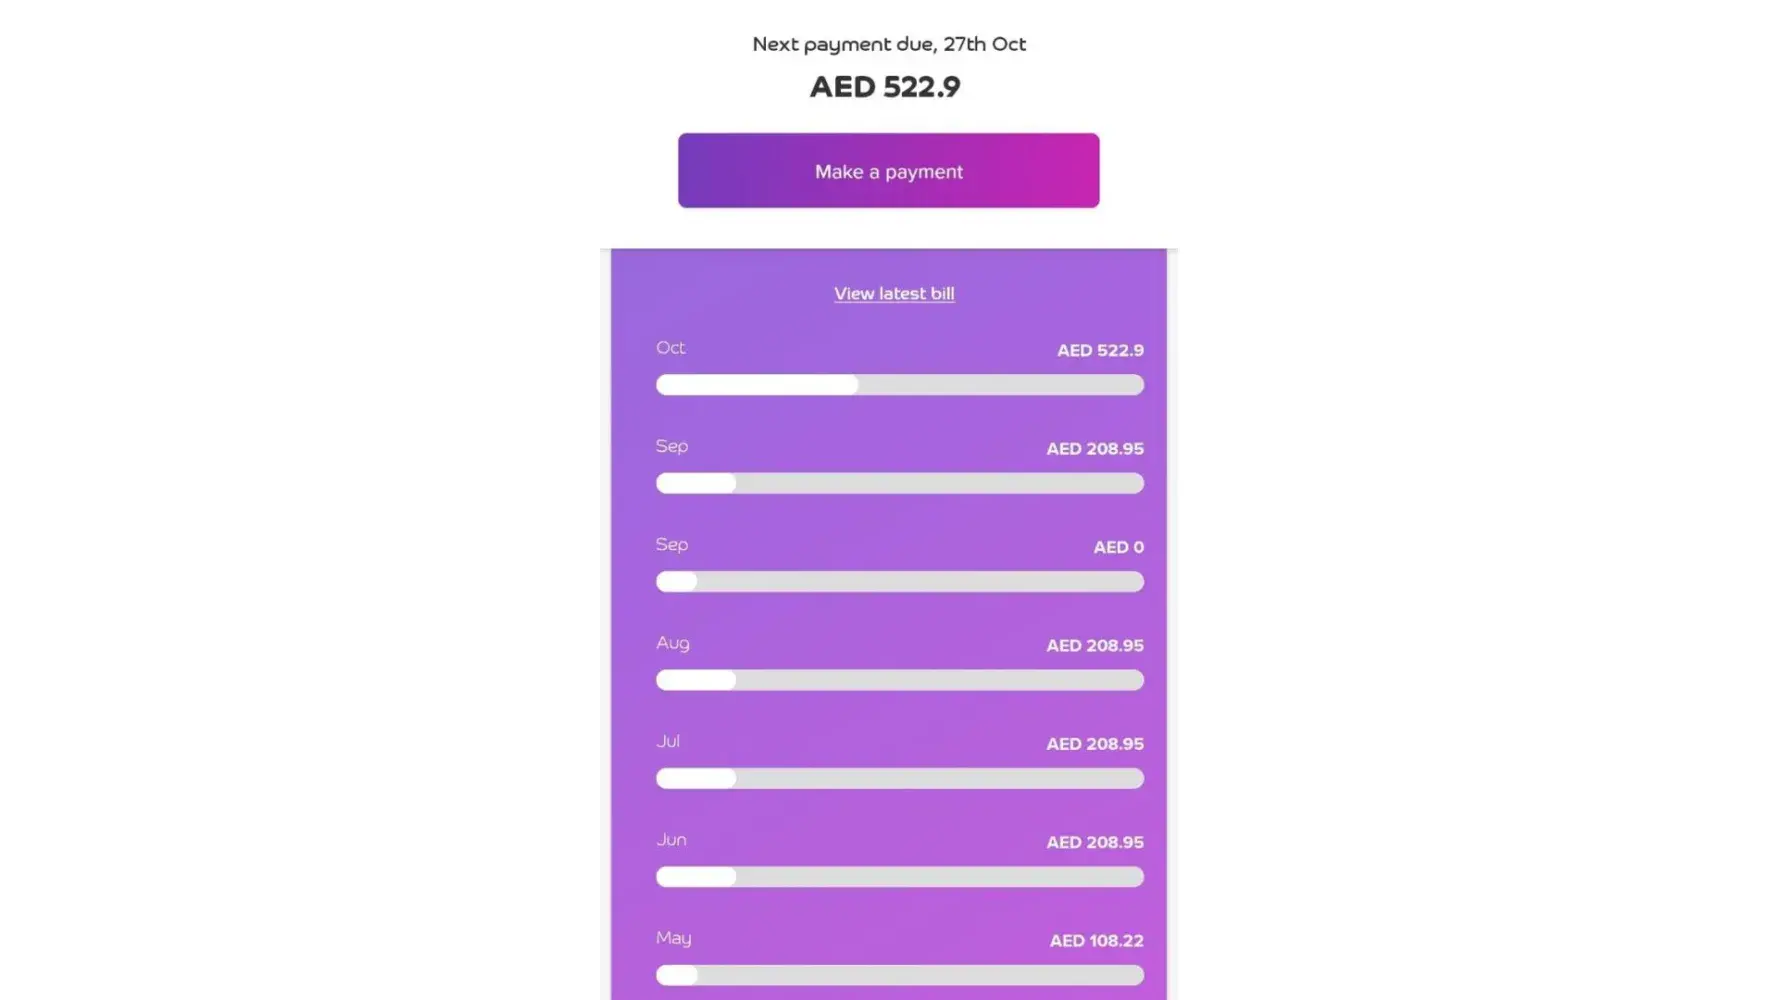
Task: Select the Jul bill progress bar
Action: (899, 778)
